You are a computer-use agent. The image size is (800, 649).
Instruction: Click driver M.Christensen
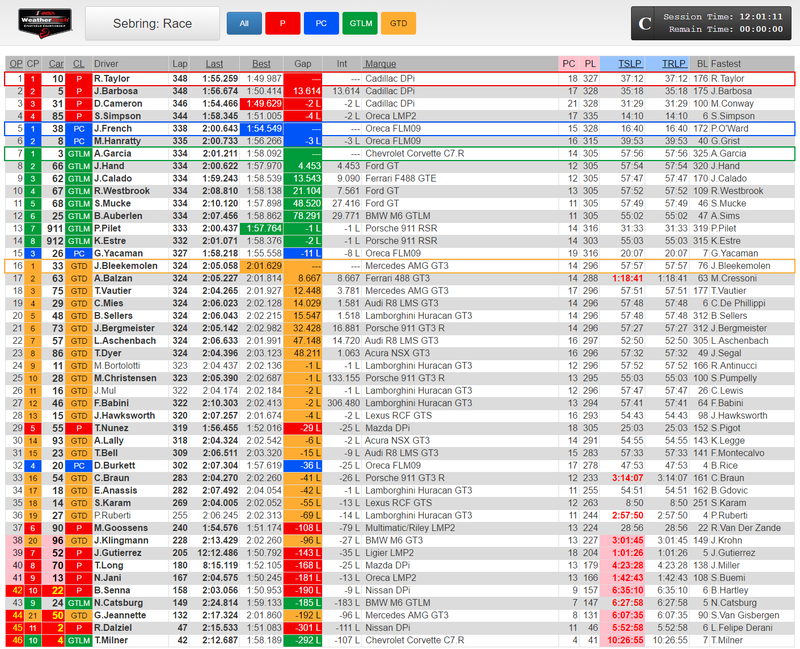pos(126,379)
